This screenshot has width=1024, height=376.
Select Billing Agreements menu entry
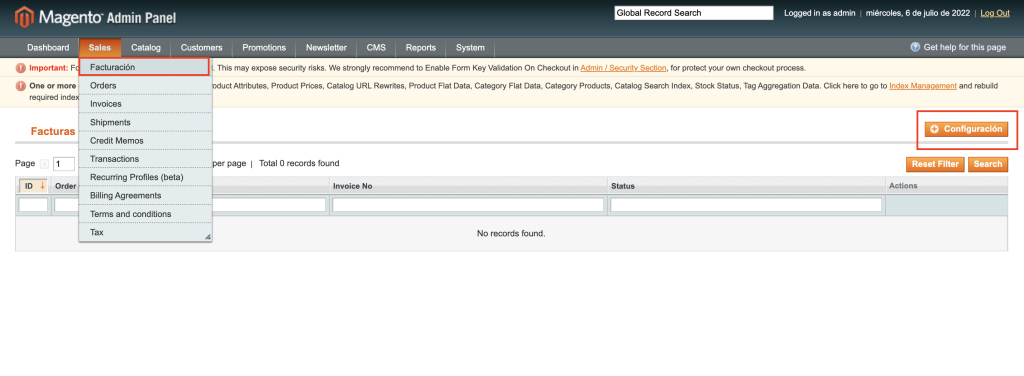pyautogui.click(x=145, y=195)
